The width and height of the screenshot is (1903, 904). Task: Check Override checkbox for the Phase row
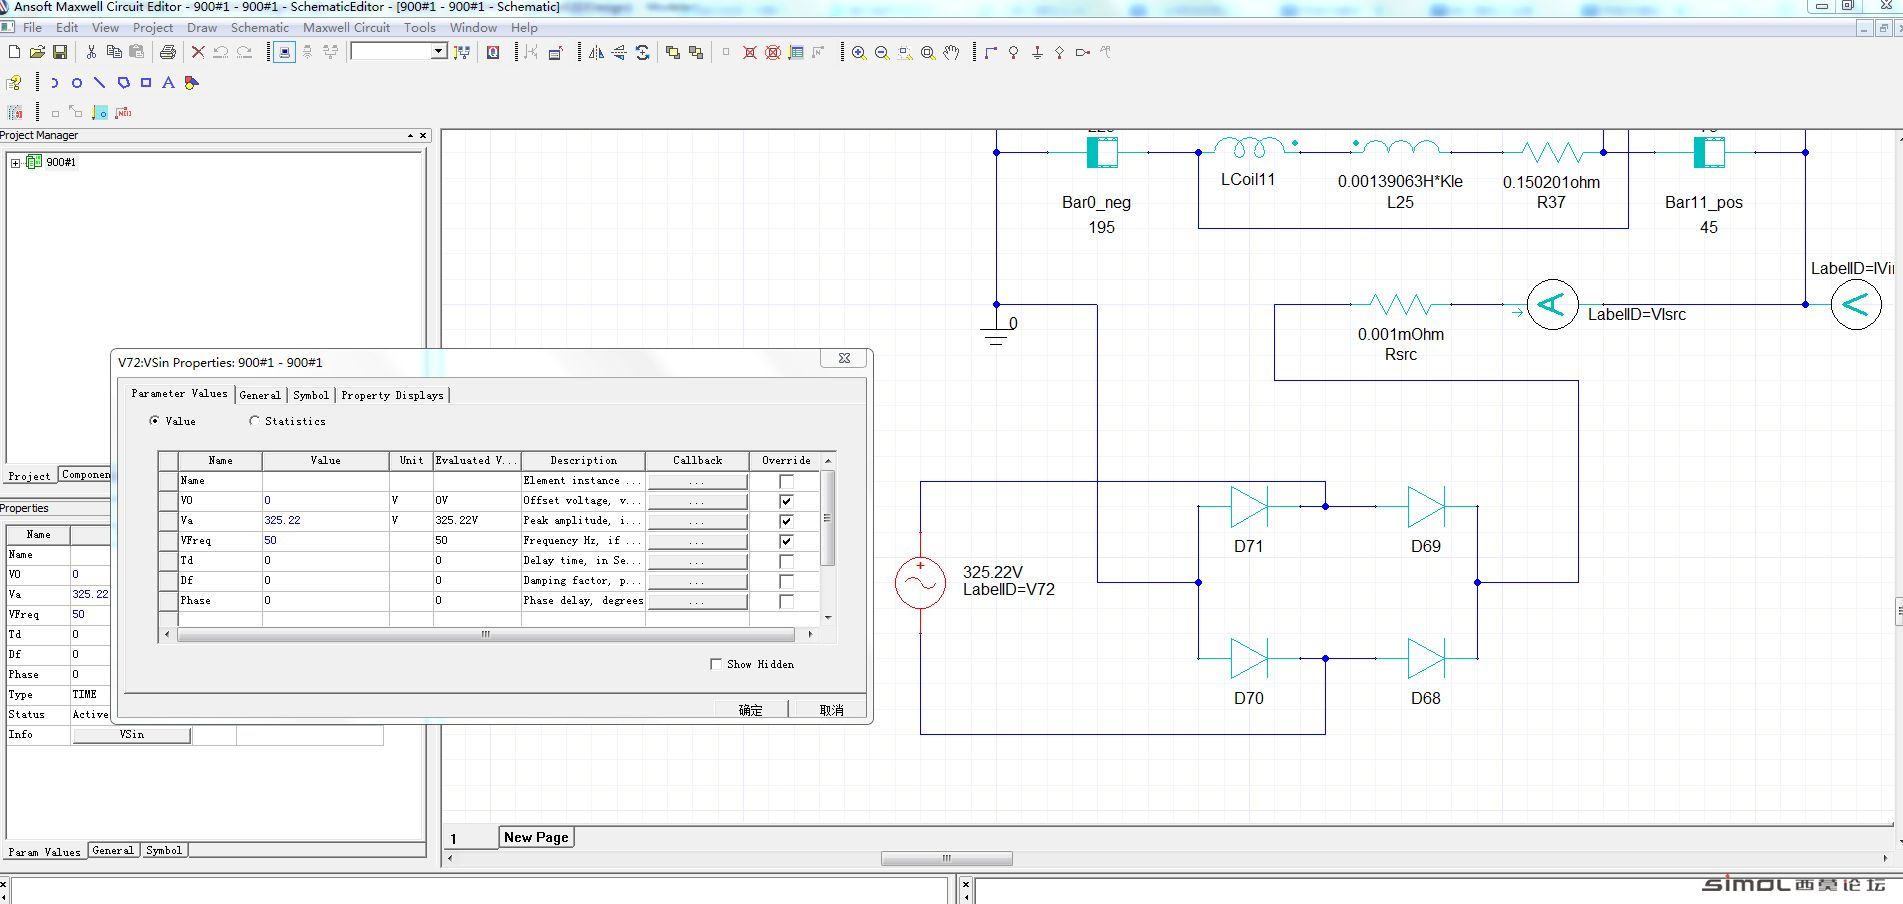point(786,601)
